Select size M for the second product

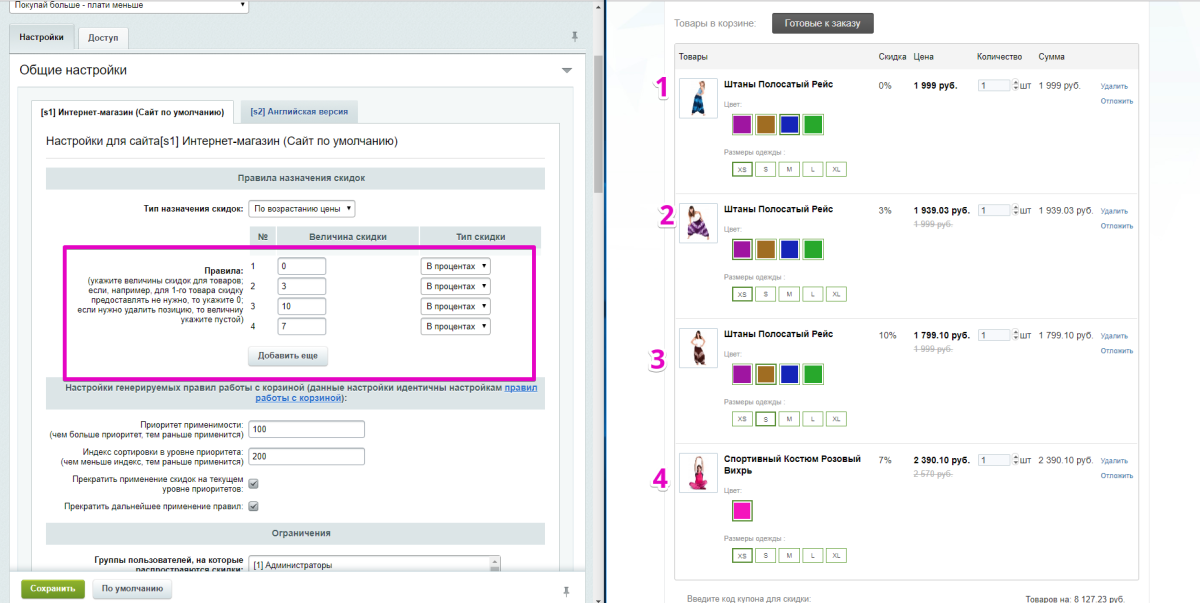coord(789,294)
